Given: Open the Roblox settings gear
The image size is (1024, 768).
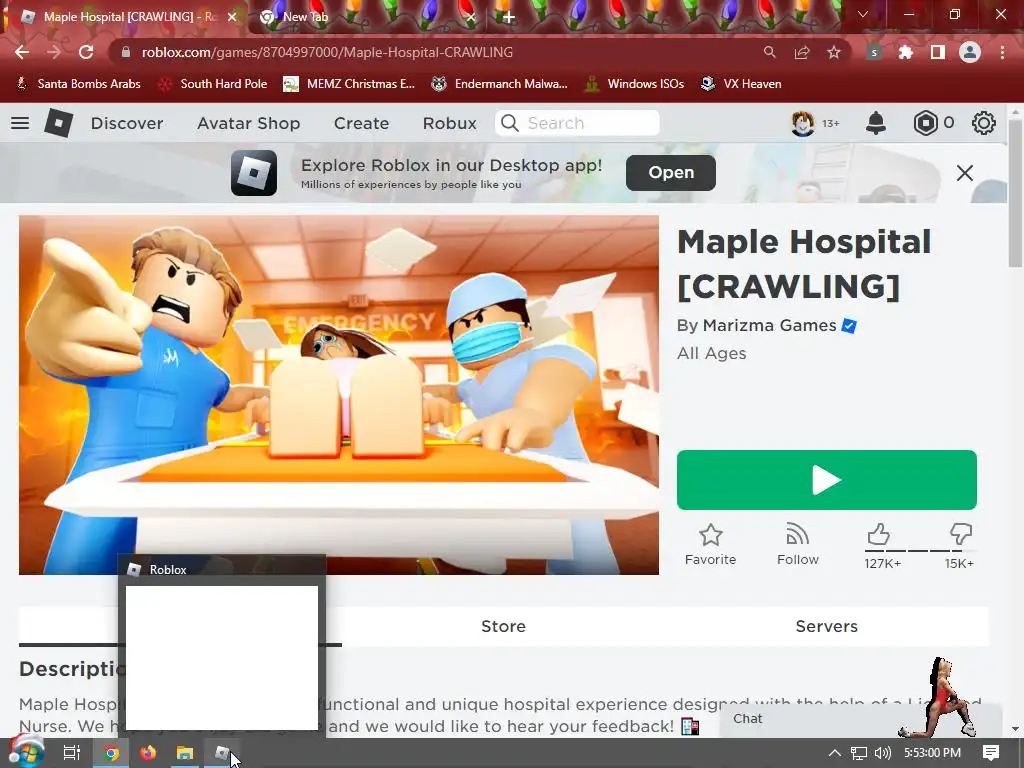Looking at the screenshot, I should [984, 123].
